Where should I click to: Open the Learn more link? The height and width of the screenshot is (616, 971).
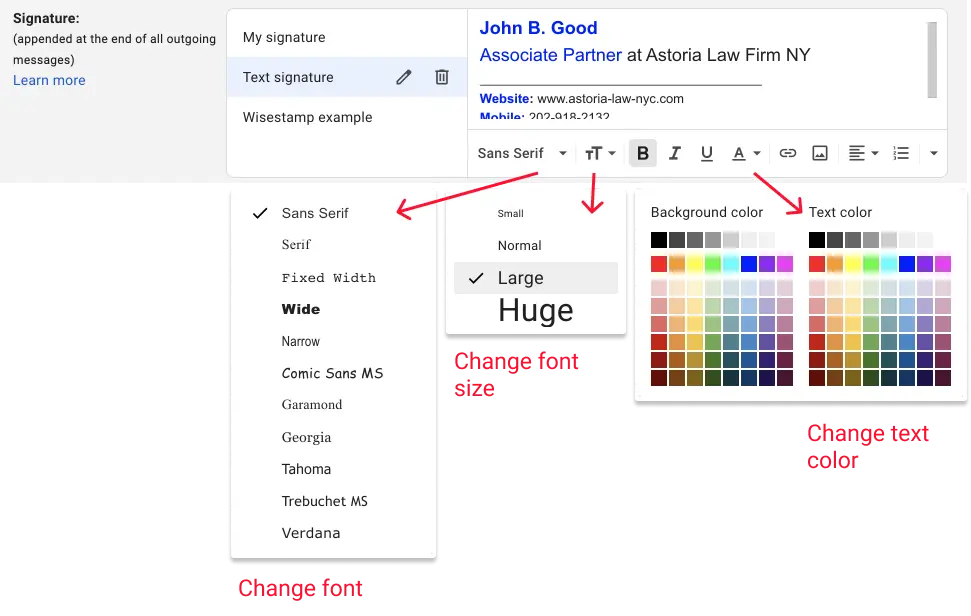pyautogui.click(x=48, y=80)
